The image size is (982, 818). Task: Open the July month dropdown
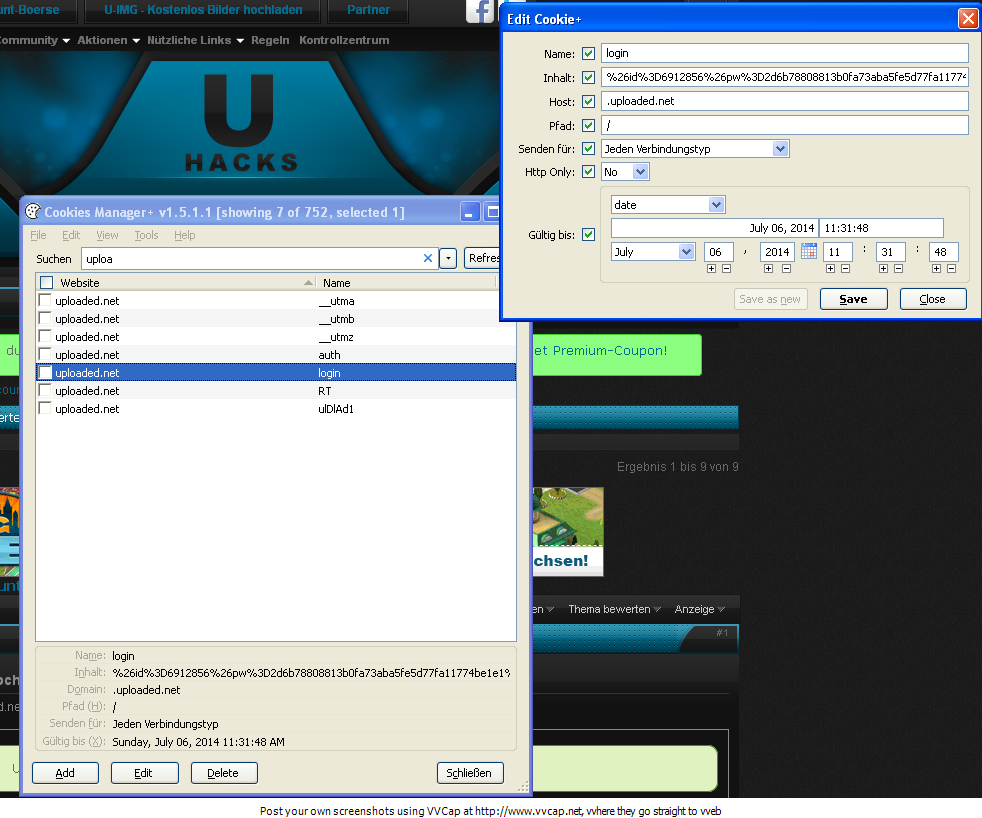coord(686,252)
